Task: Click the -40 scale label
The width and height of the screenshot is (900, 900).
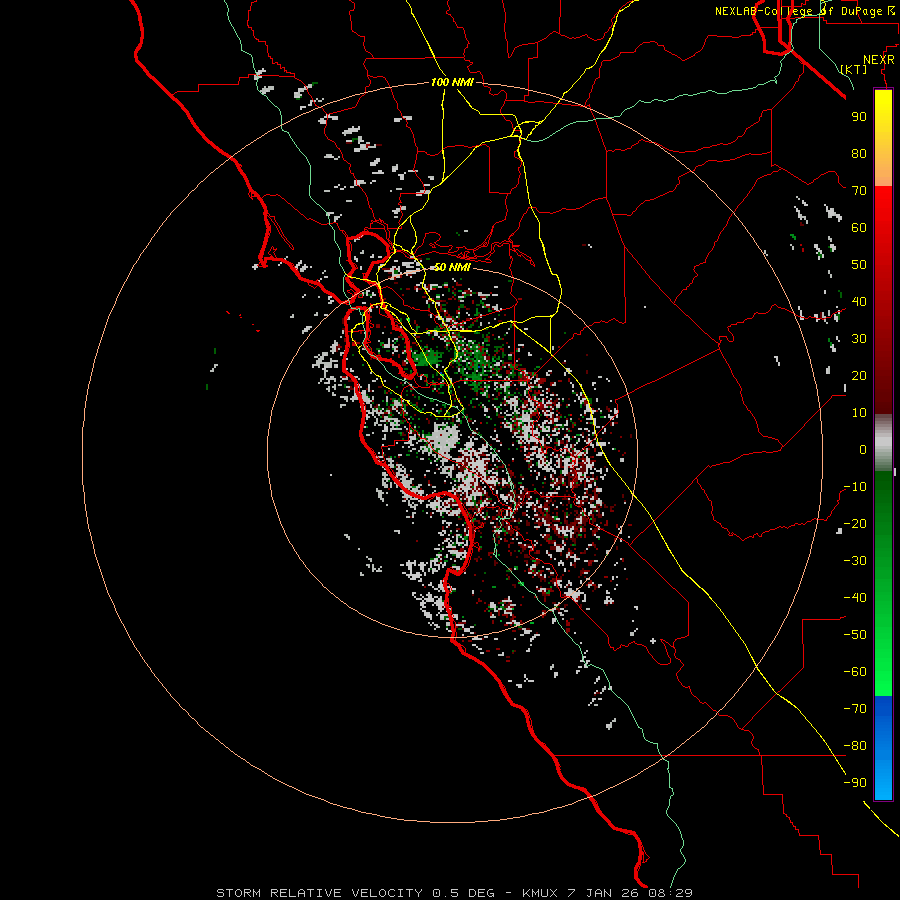Action: click(855, 598)
